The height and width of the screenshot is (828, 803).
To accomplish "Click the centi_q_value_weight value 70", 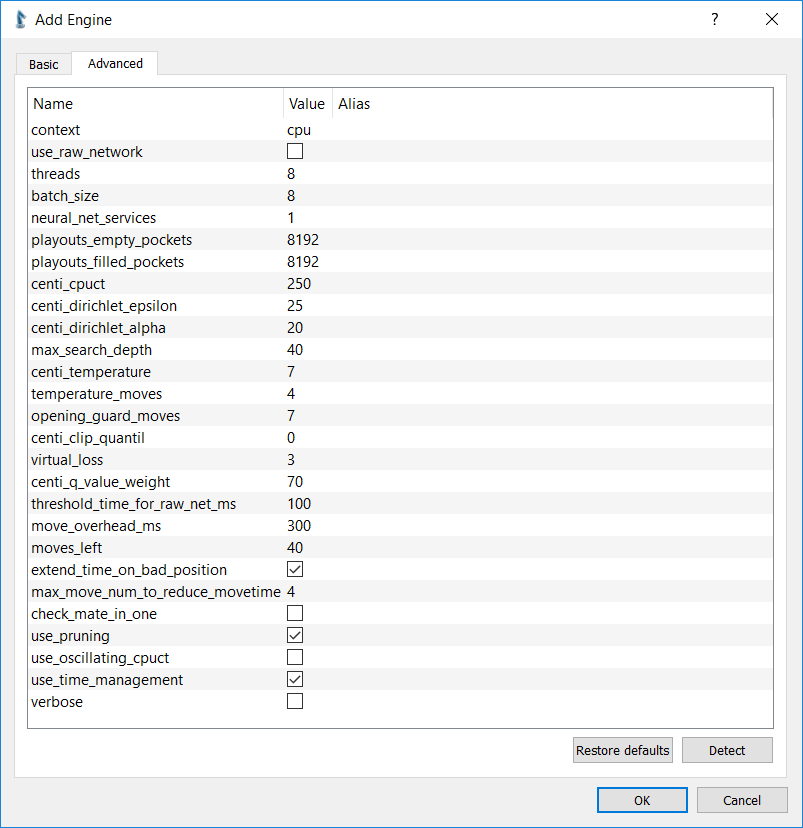I will coord(295,482).
